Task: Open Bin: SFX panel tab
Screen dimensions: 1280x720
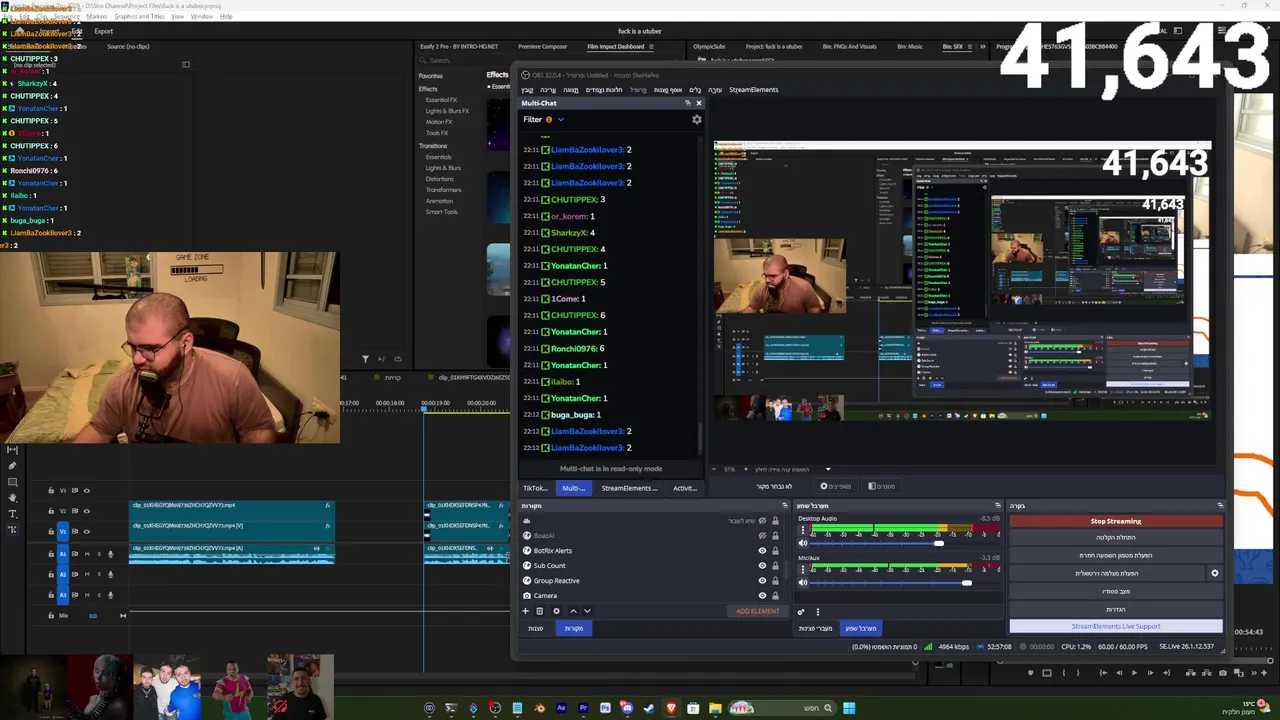Action: click(952, 46)
